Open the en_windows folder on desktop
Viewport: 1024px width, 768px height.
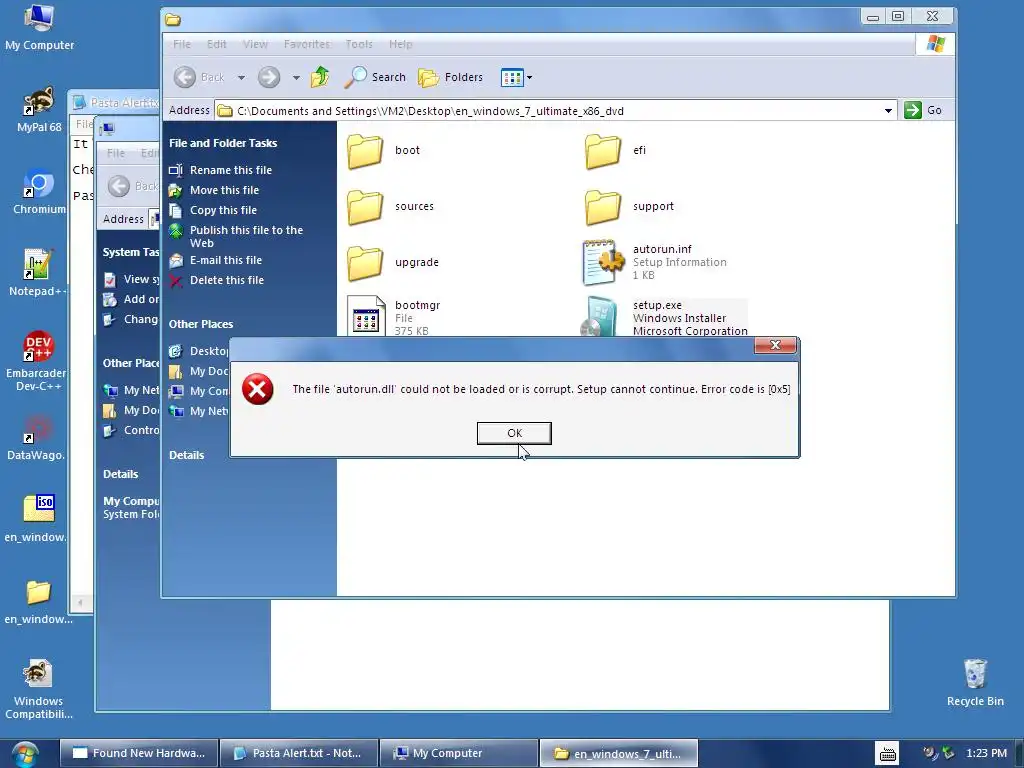click(x=38, y=601)
